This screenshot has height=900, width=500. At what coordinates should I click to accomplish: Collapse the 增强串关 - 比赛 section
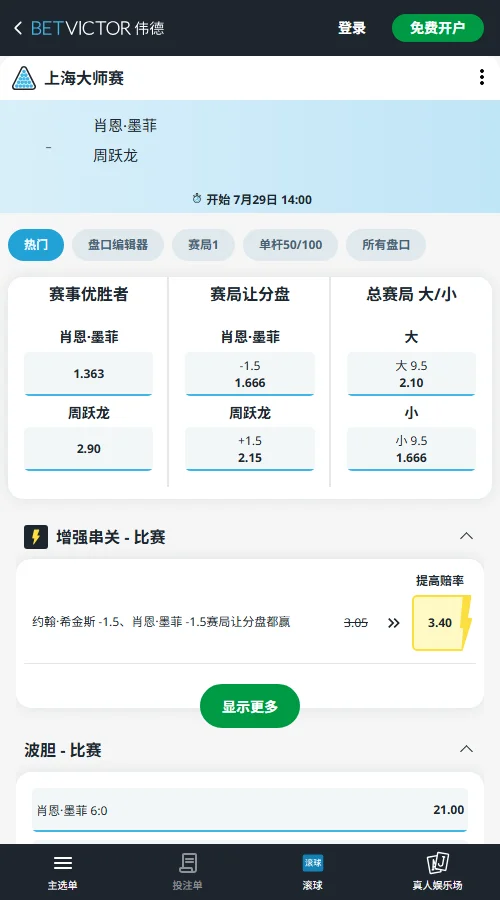467,536
